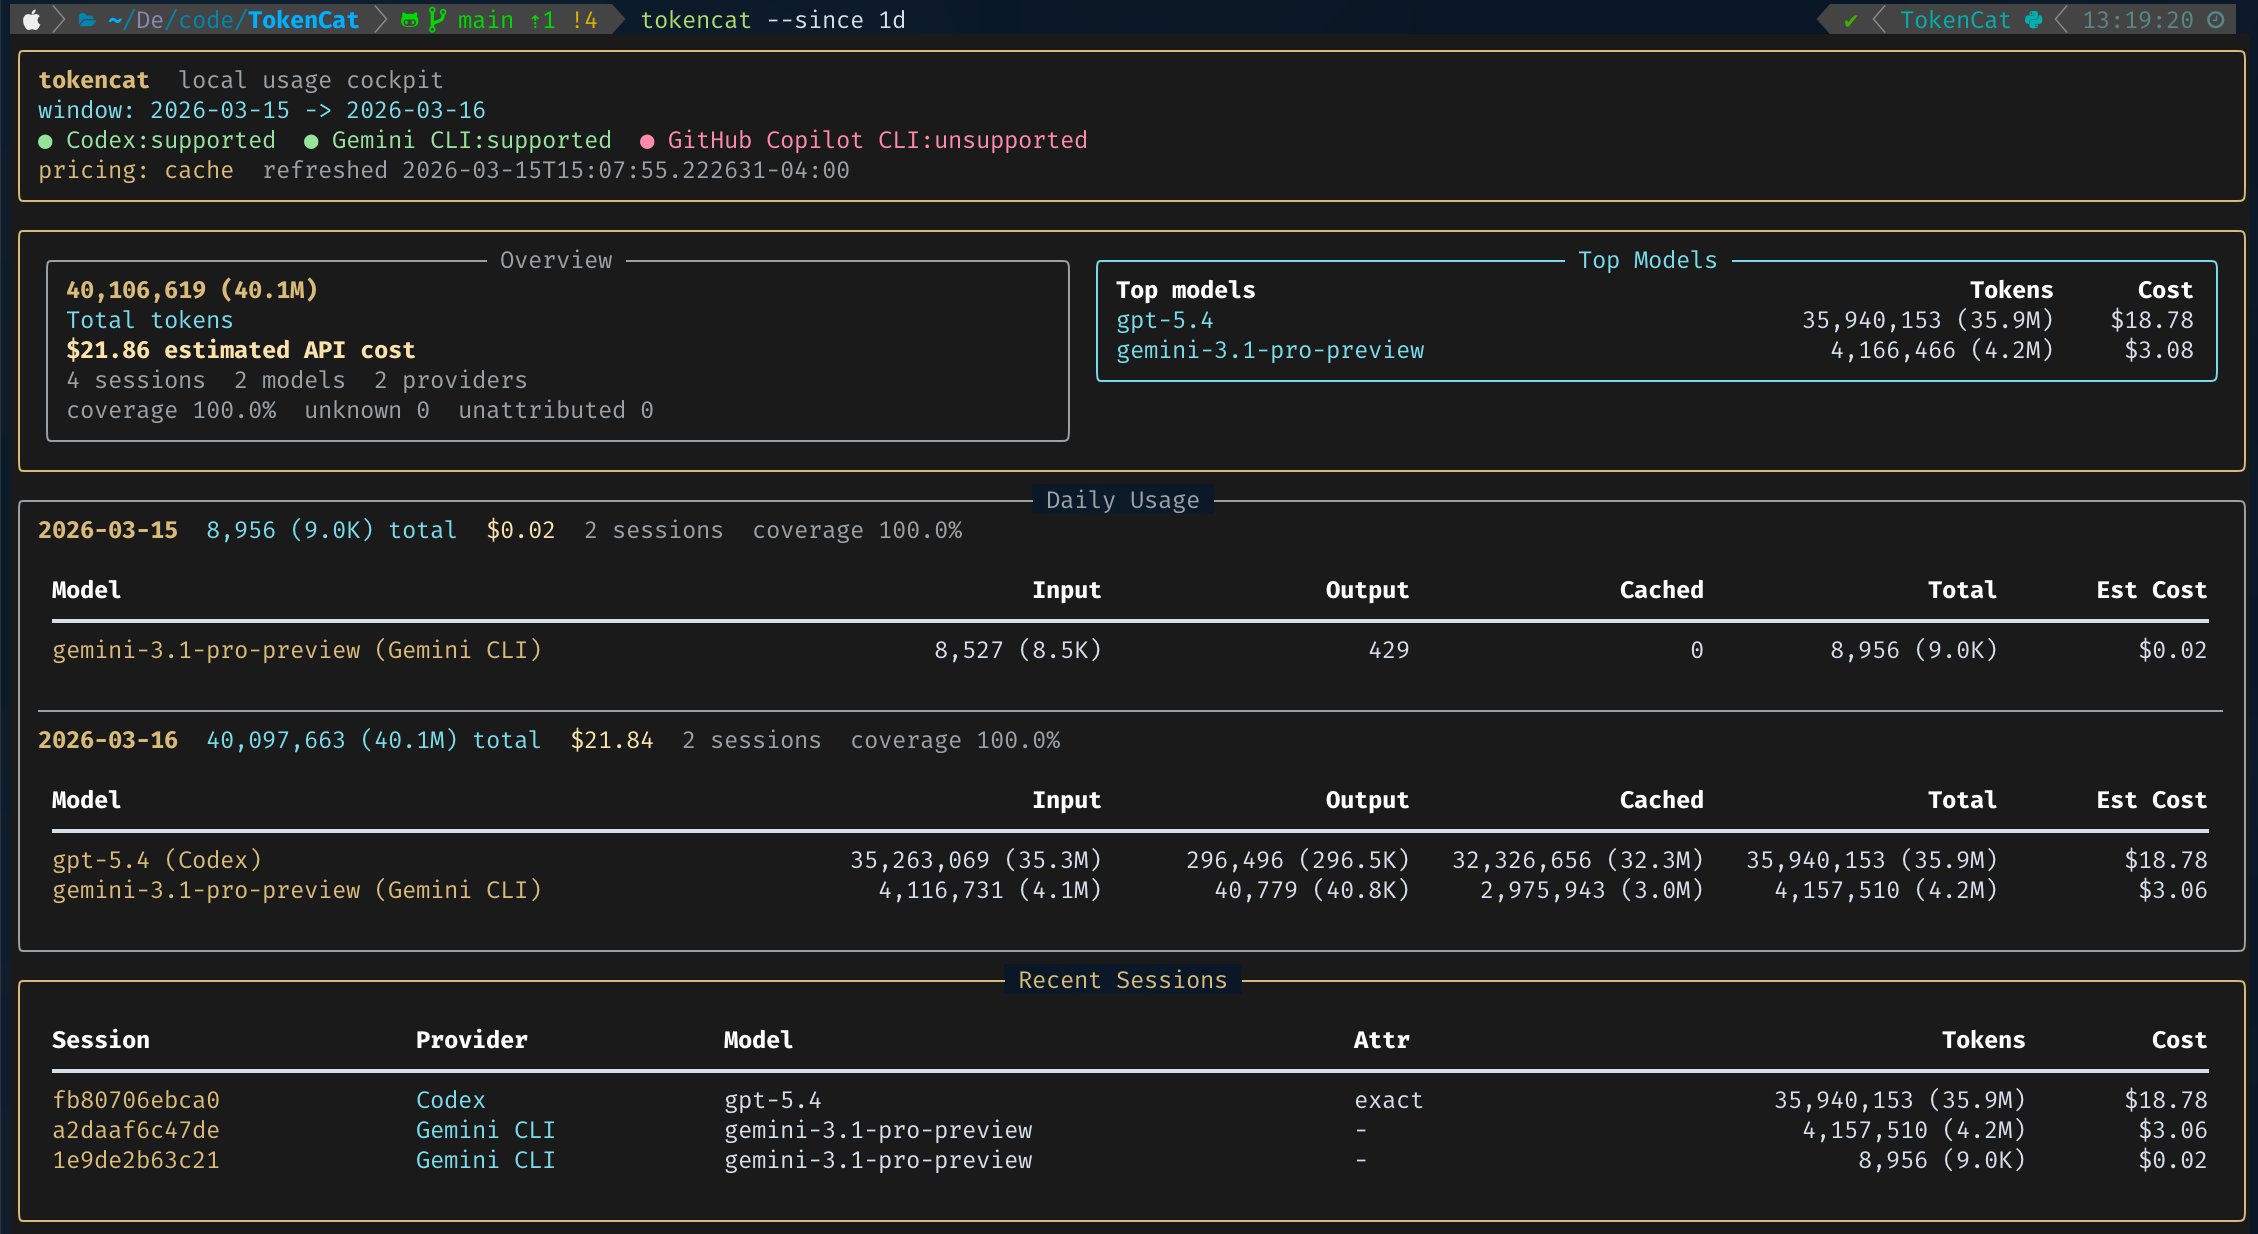The image size is (2258, 1234).
Task: Click 'unknown 0' in Overview
Action: point(367,410)
